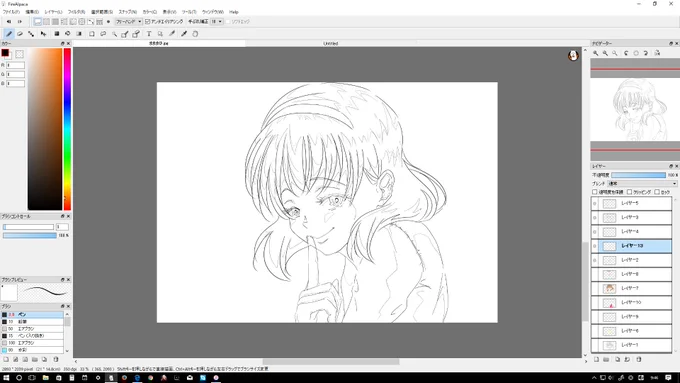This screenshot has width=680, height=383.
Task: Create a new layer folder
Action: (x=606, y=359)
